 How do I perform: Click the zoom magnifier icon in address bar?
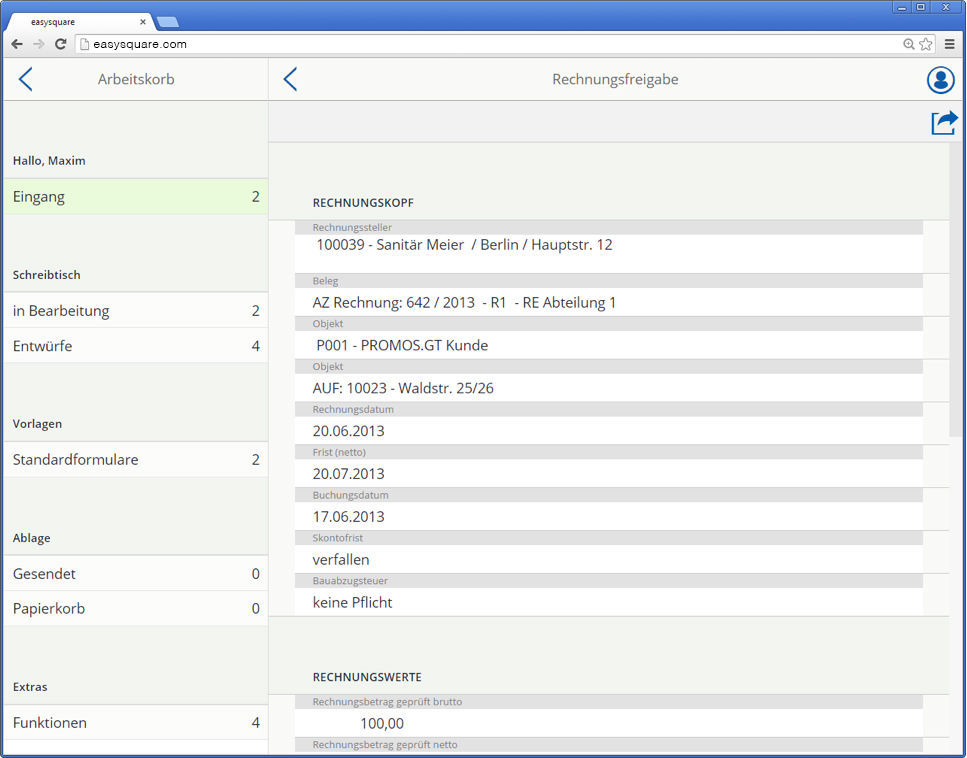click(909, 44)
